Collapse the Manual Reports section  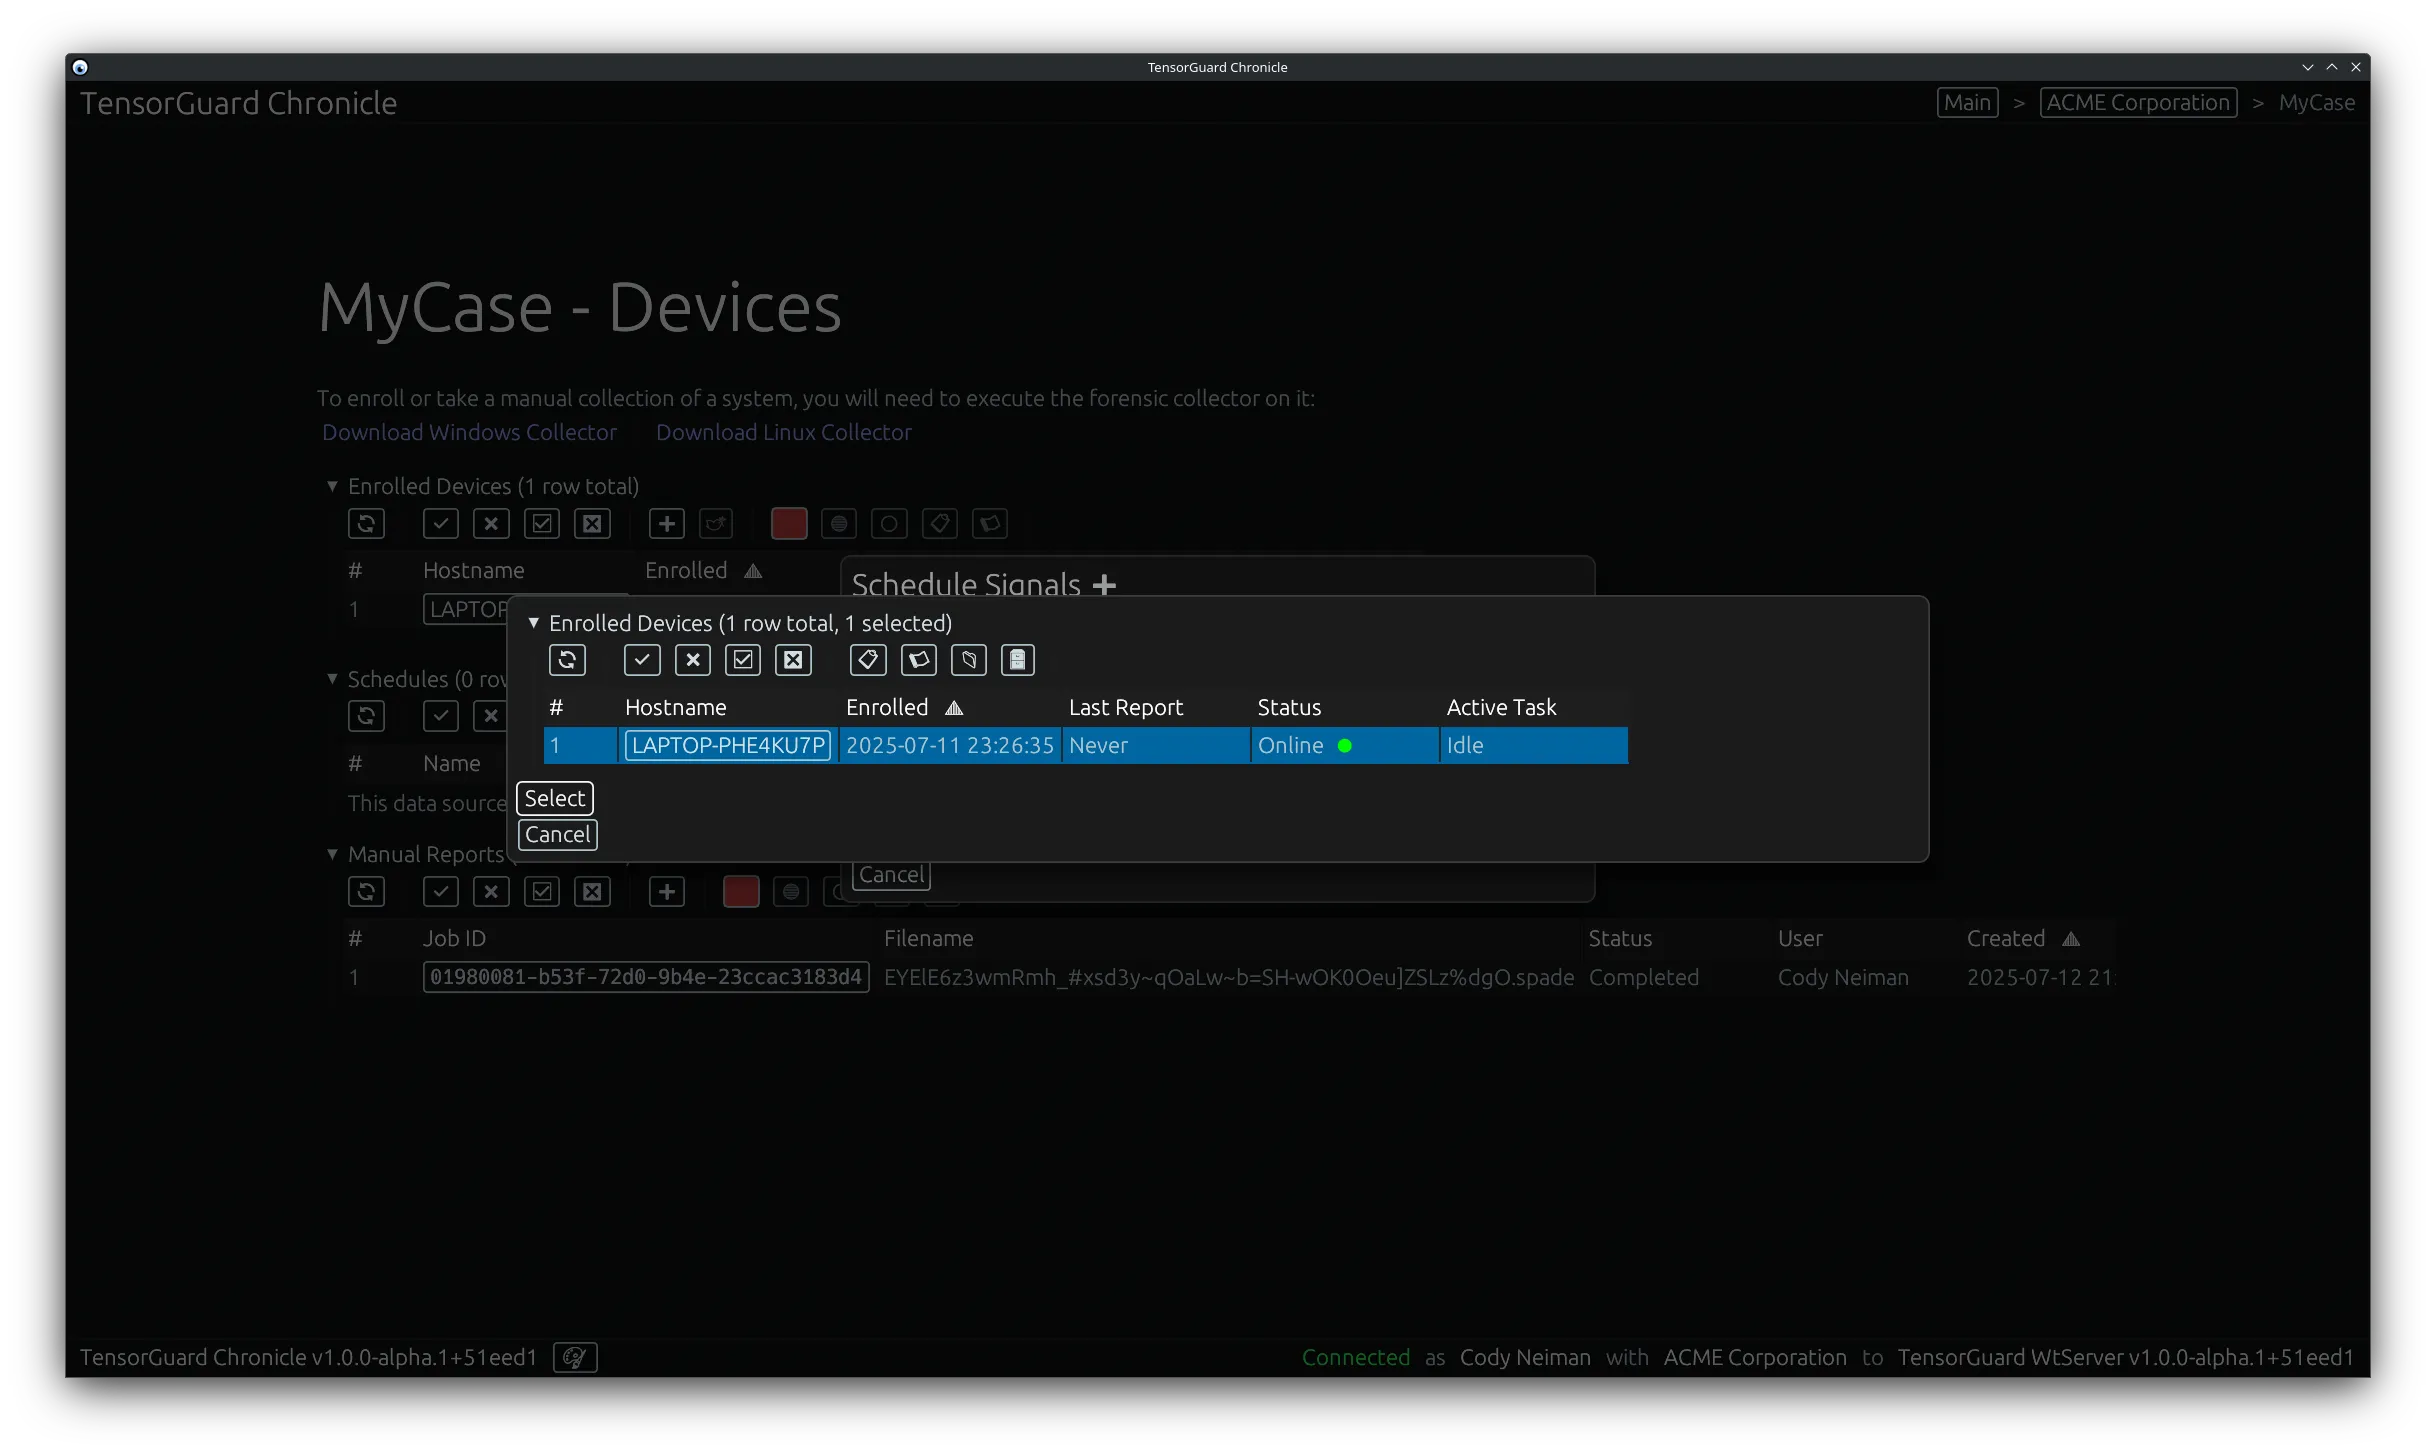point(333,854)
